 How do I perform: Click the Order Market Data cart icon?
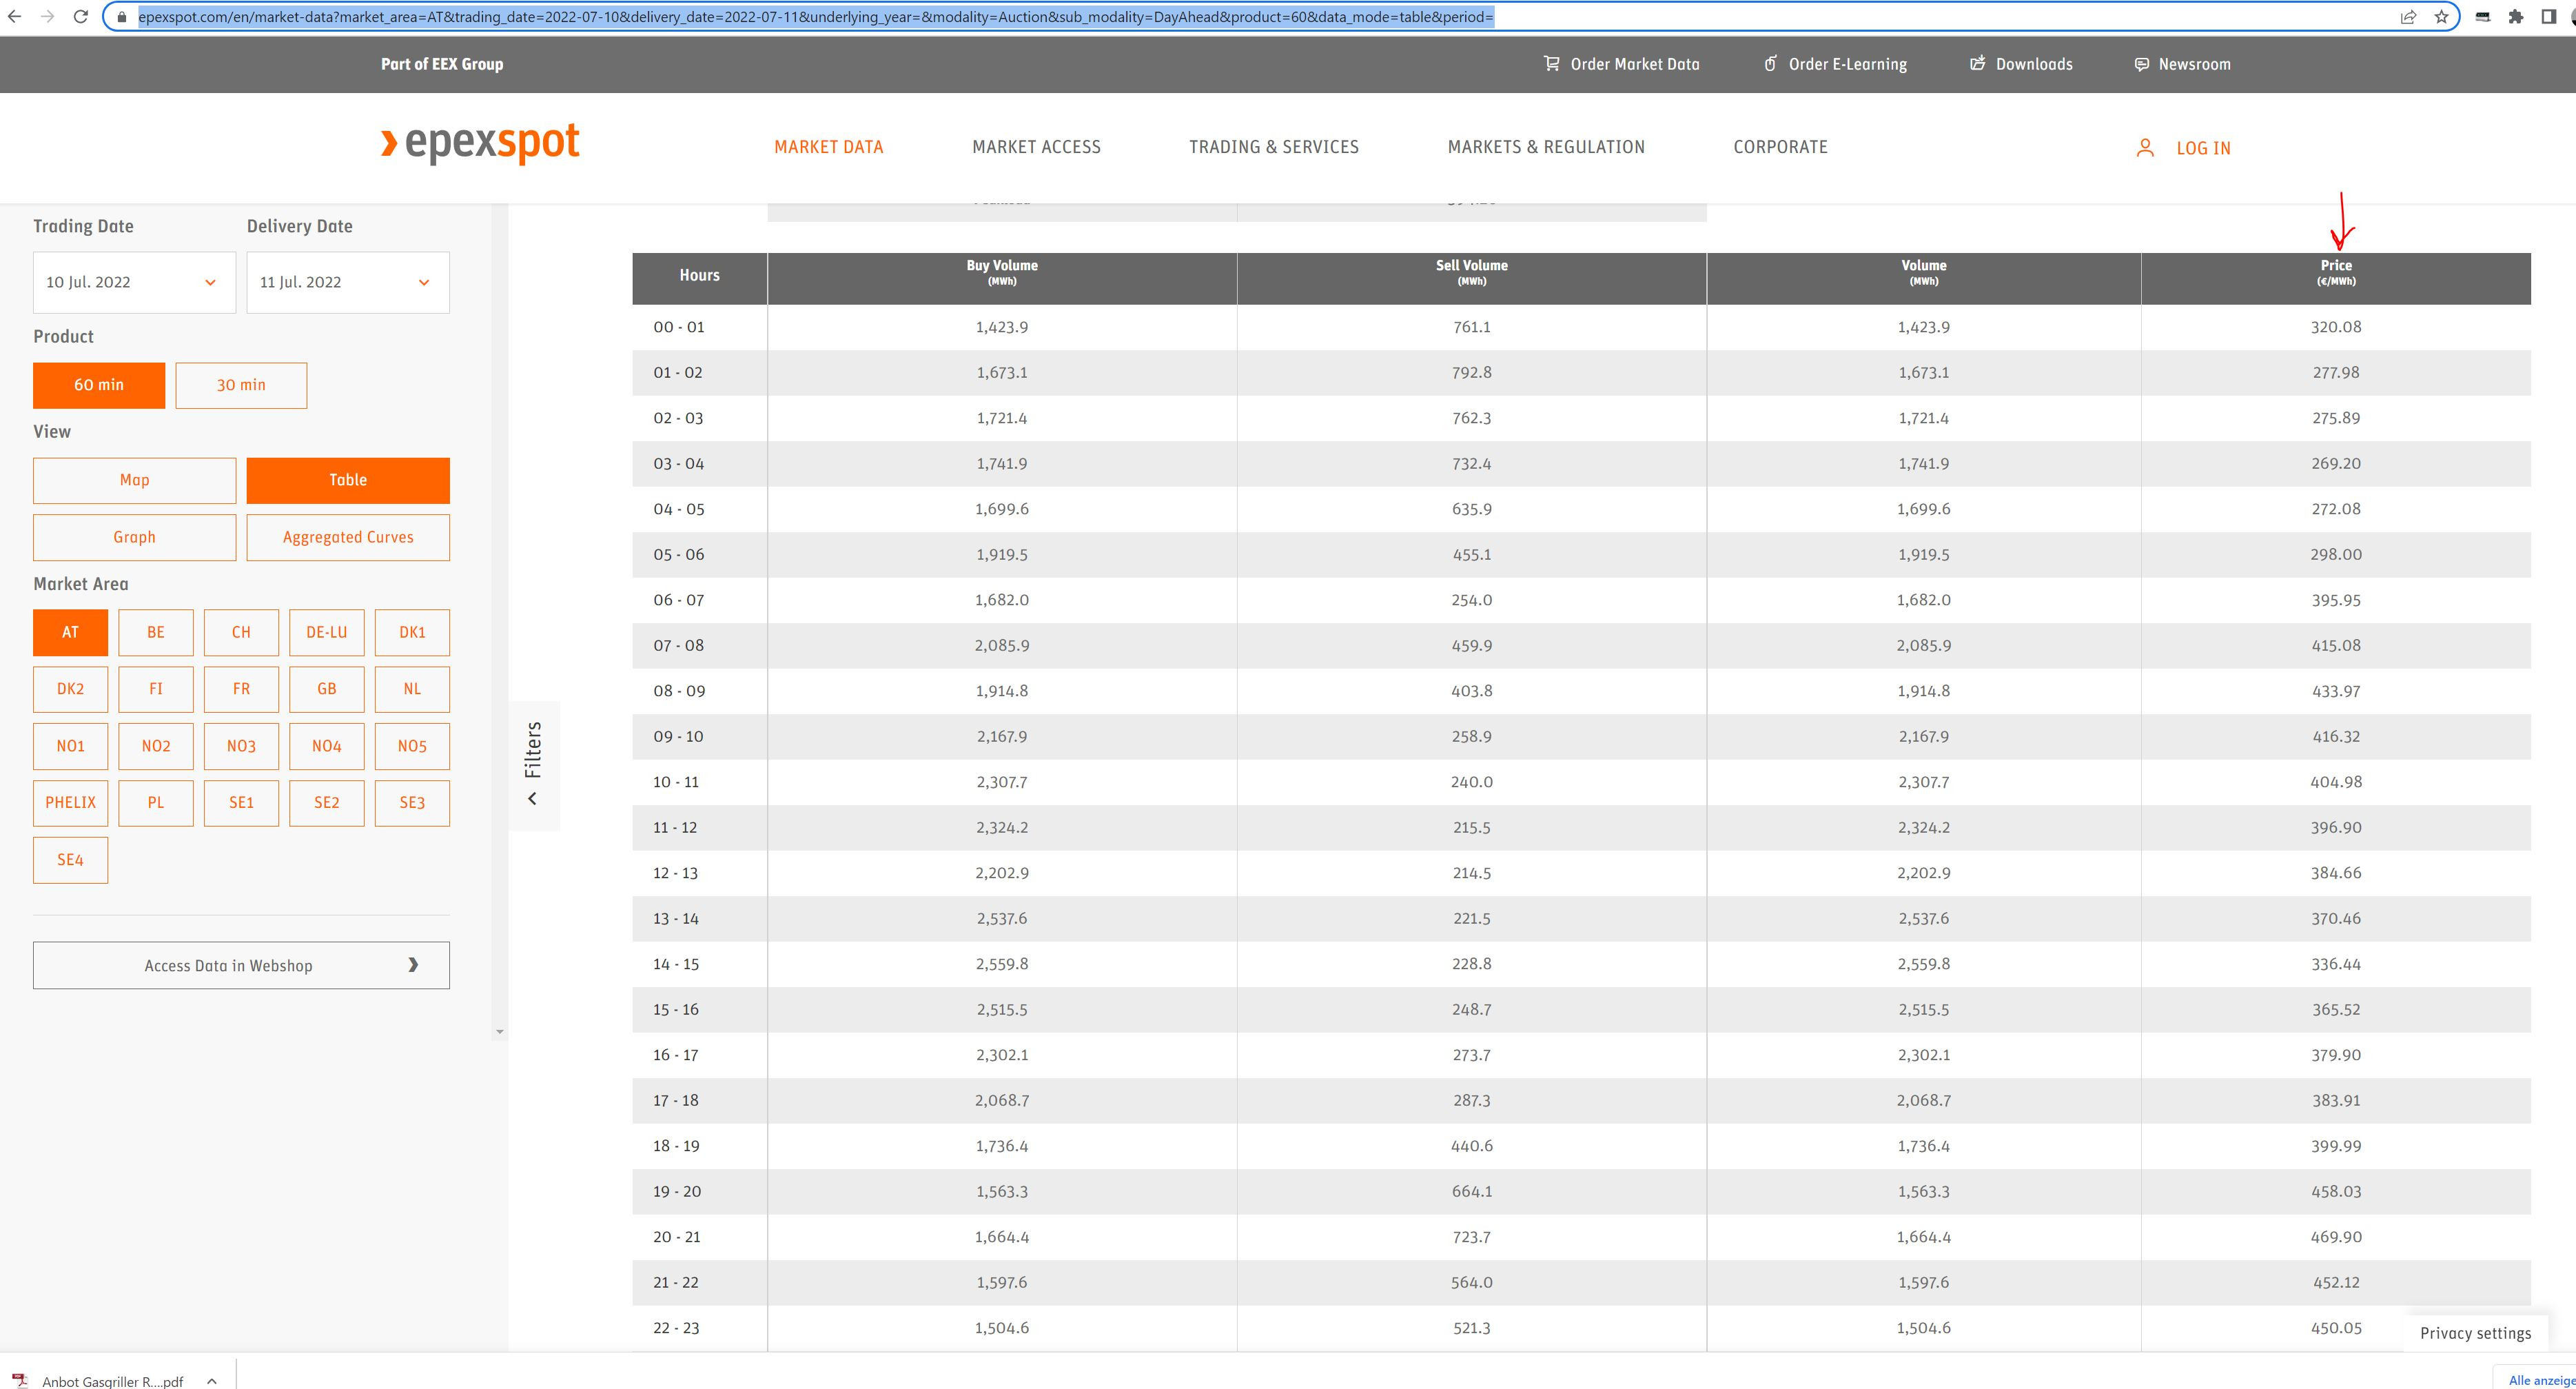pos(1551,64)
